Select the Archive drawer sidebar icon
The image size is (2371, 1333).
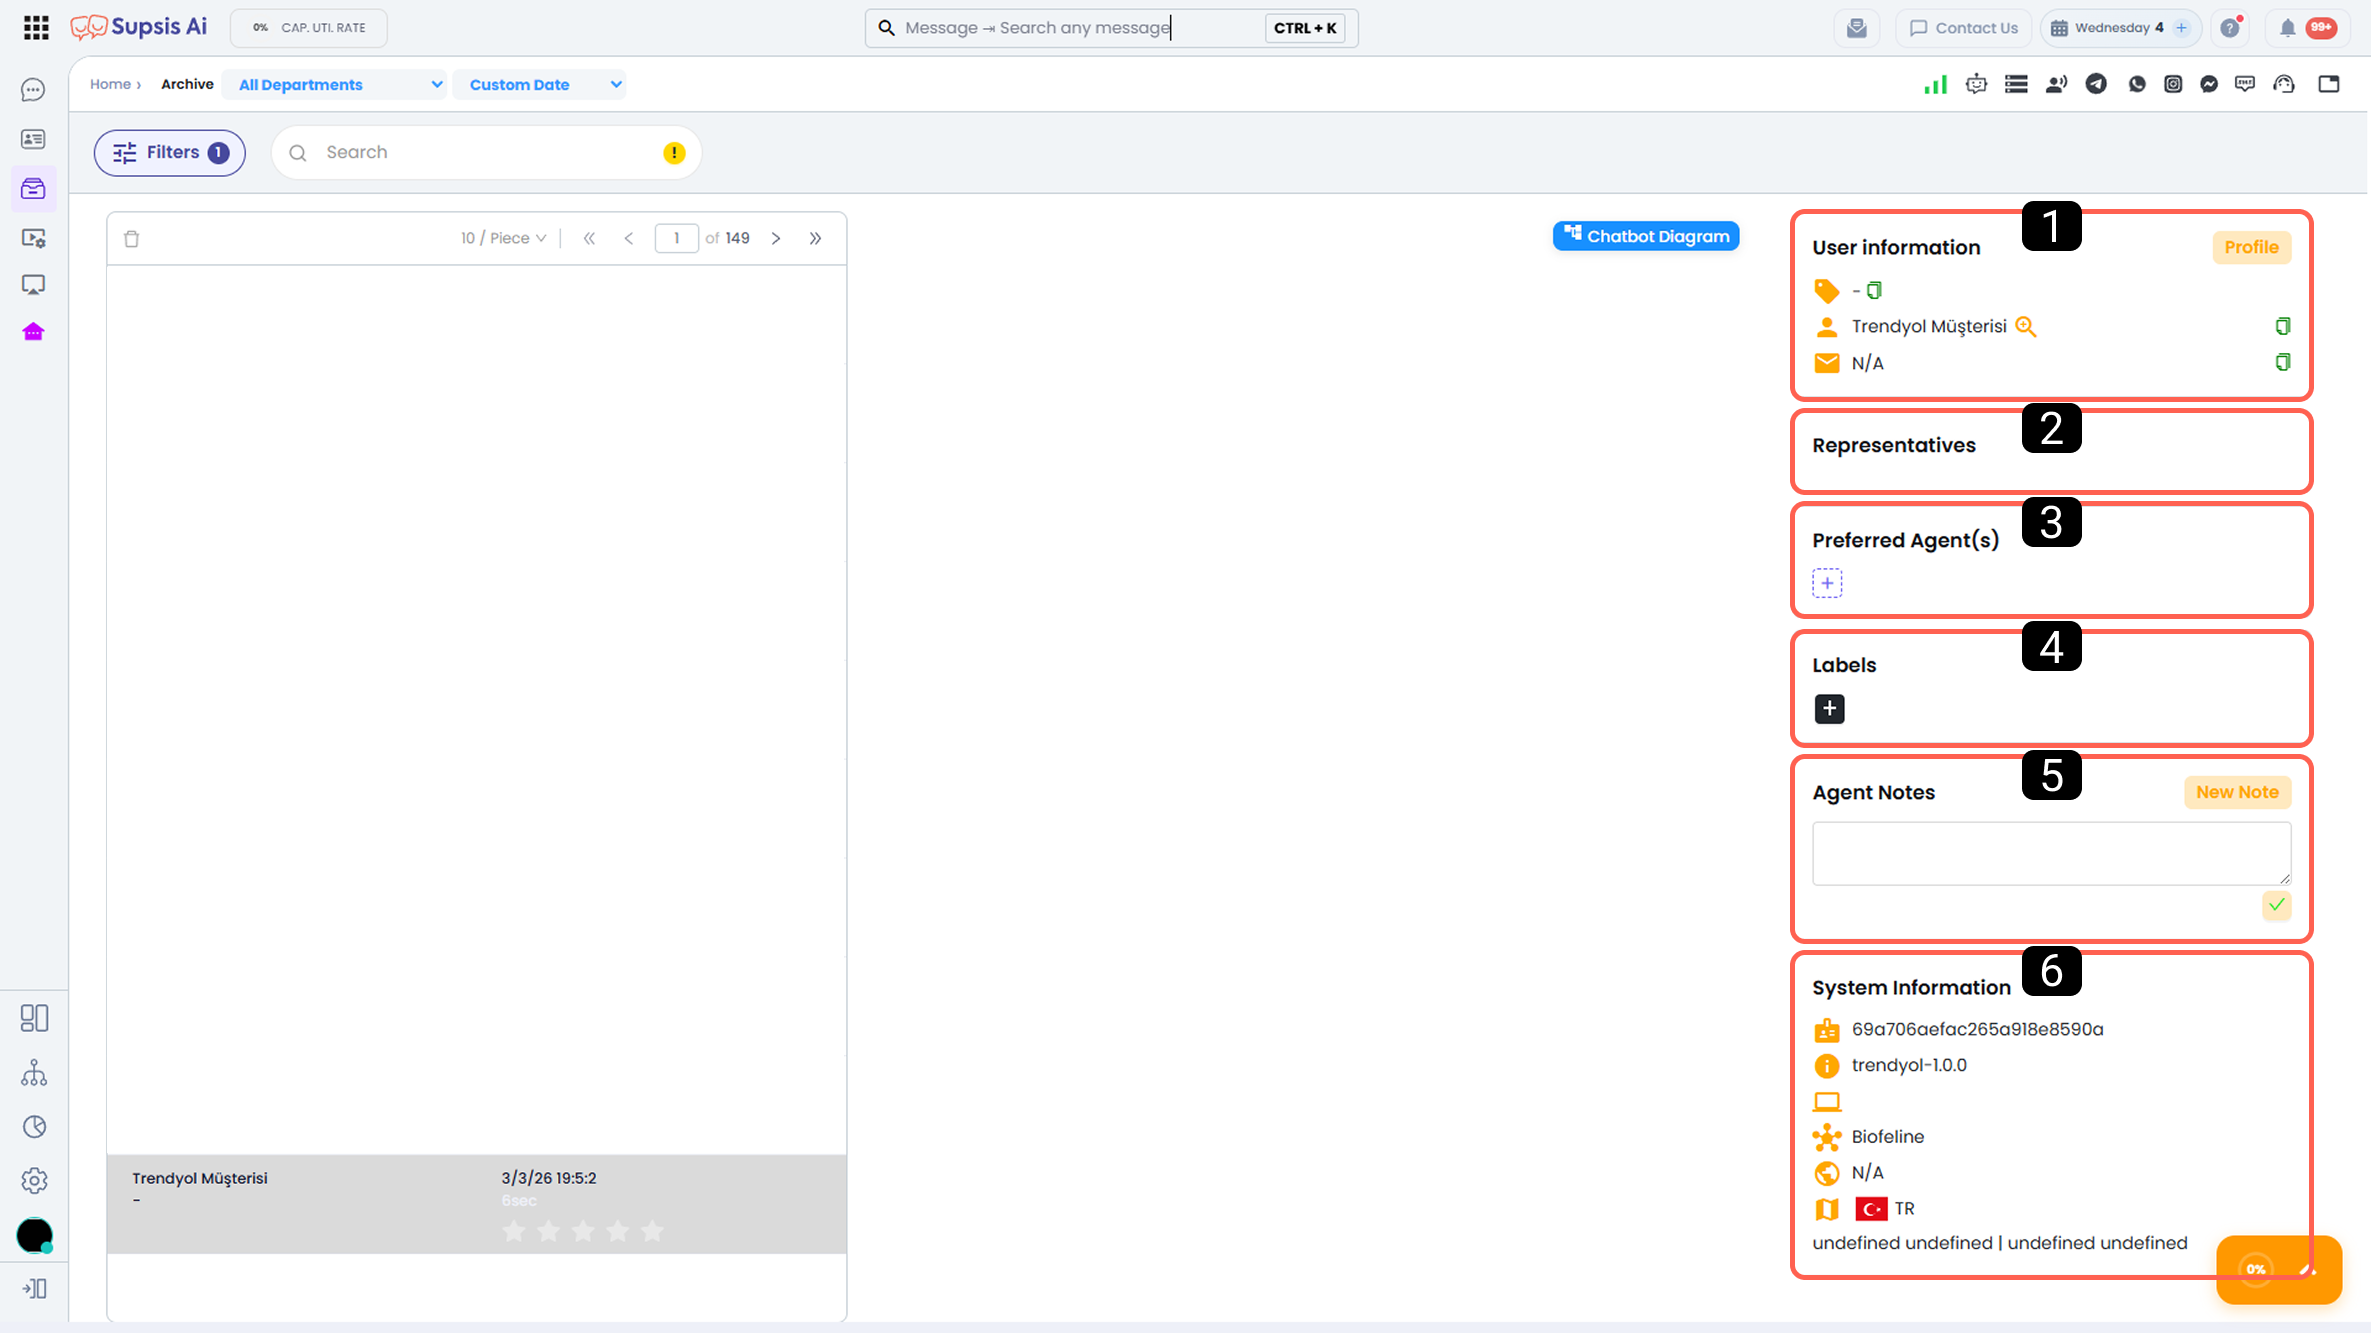coord(33,188)
